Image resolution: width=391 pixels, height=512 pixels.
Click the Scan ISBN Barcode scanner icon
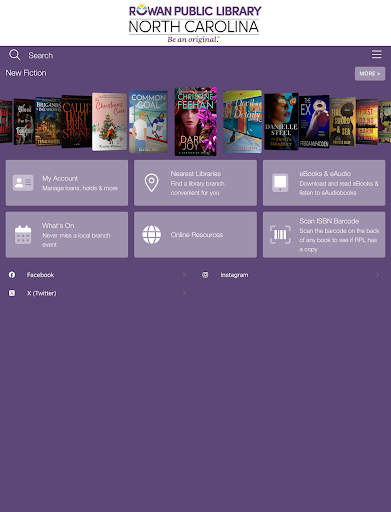[280, 235]
